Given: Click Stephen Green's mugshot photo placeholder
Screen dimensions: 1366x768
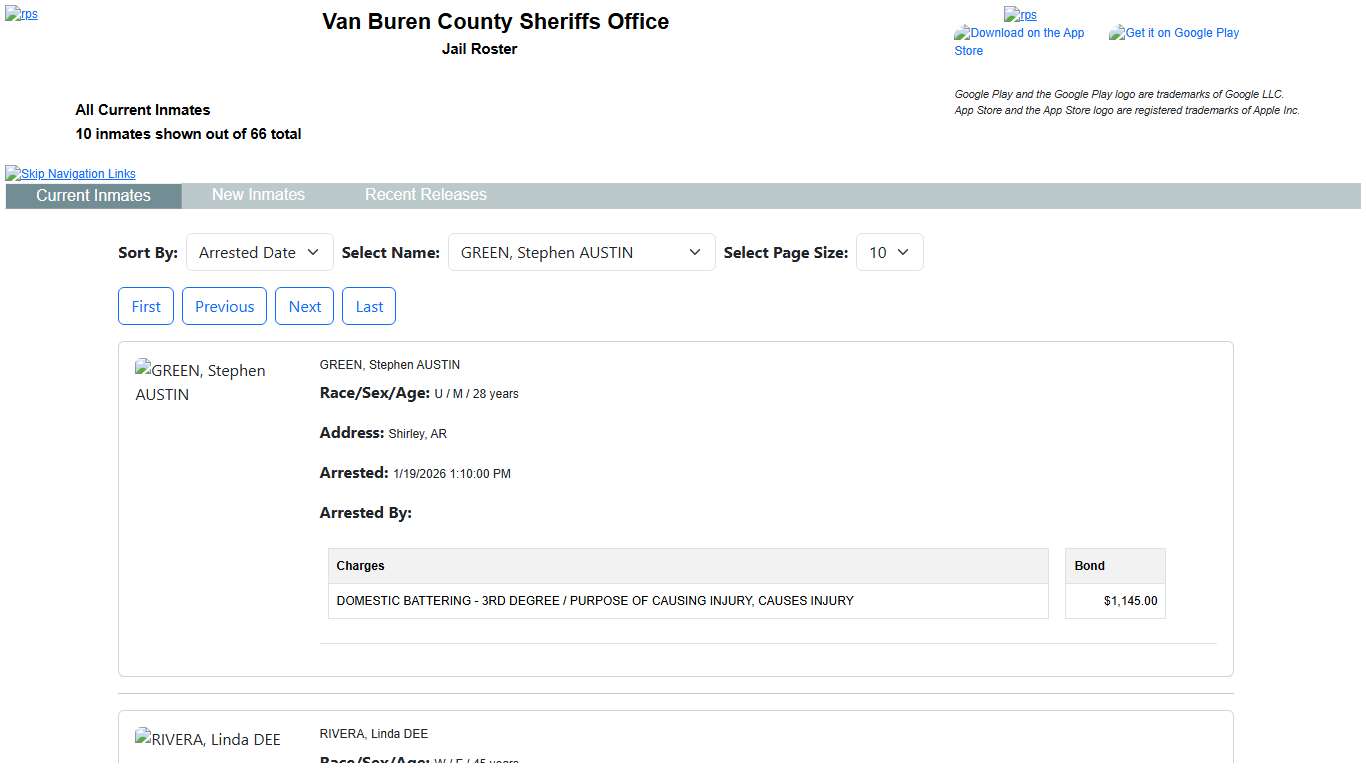Looking at the screenshot, I should 200,382.
